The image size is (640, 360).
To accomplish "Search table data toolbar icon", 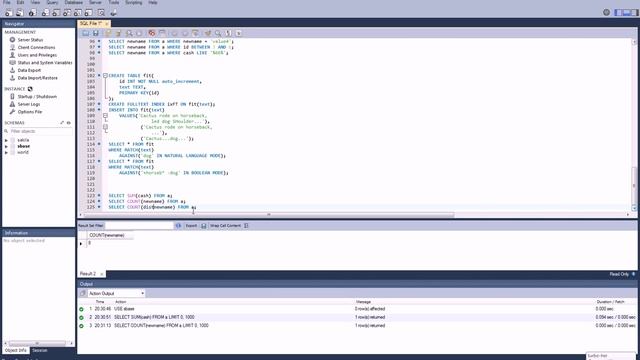I will pos(101,13).
